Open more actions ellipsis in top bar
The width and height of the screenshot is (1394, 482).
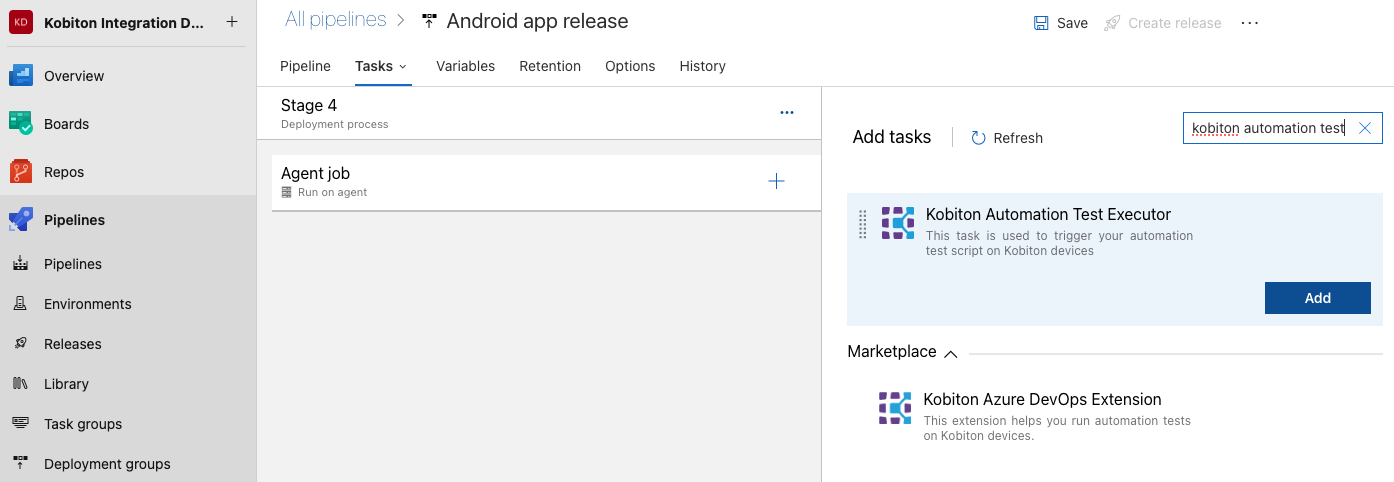(x=1250, y=23)
